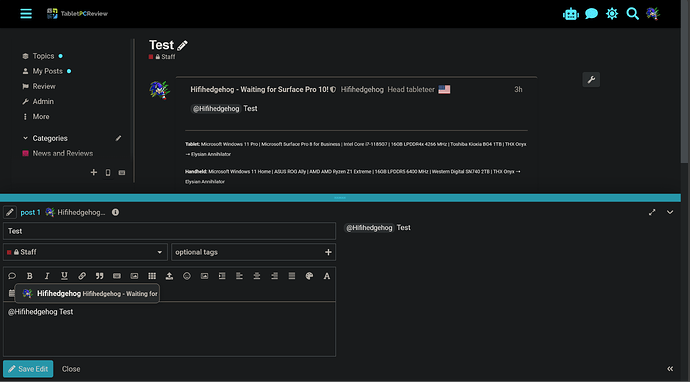
Task: Add a custom sidebar section
Action: click(93, 173)
